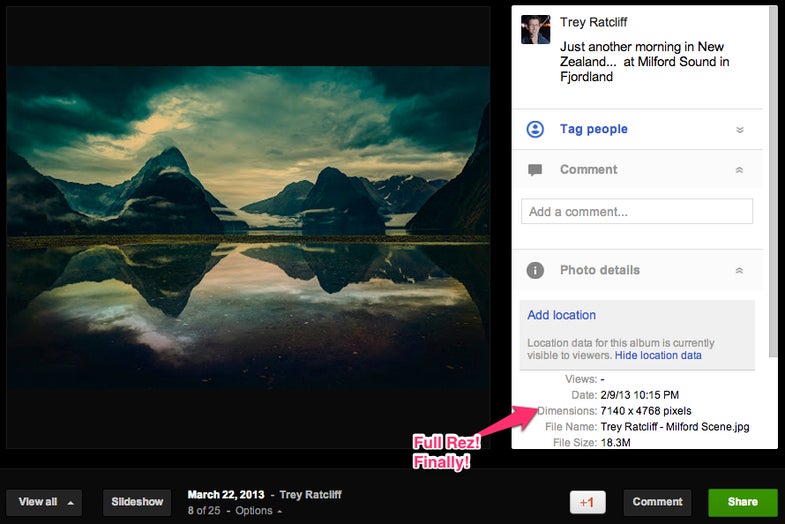Click Hide location data link
Image resolution: width=785 pixels, height=524 pixels.
pyautogui.click(x=658, y=355)
